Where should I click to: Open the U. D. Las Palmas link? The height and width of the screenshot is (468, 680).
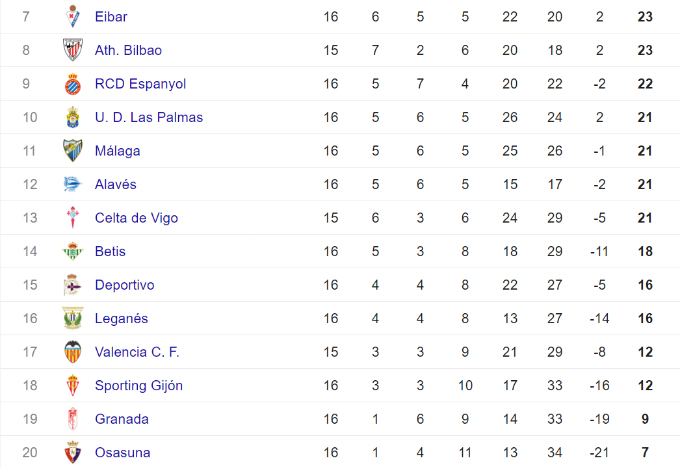click(149, 117)
